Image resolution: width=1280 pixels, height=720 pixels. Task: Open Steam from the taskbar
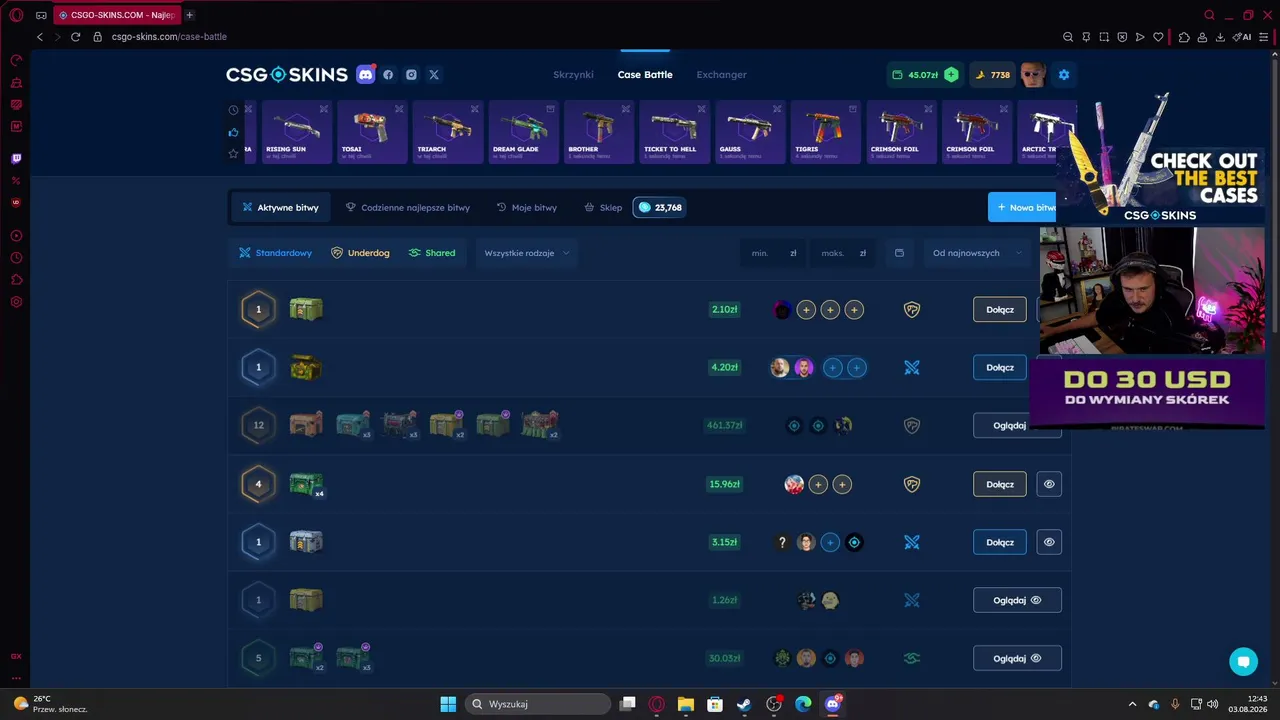[744, 704]
